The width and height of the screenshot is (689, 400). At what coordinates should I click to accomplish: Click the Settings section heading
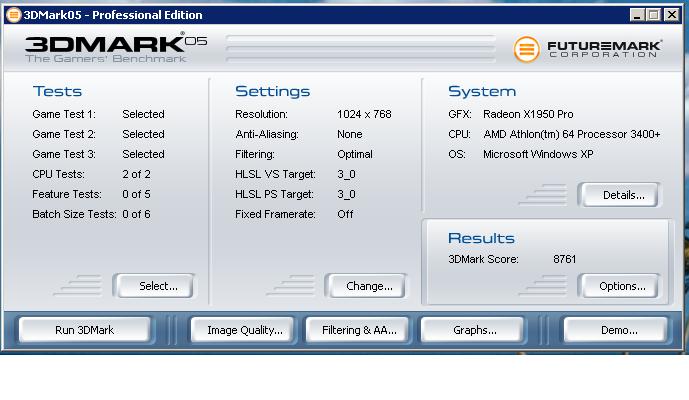point(272,91)
